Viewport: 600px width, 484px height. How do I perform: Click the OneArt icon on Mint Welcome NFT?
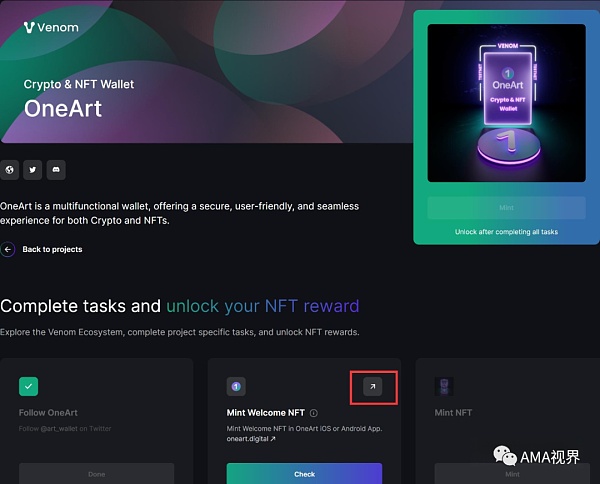tap(236, 386)
